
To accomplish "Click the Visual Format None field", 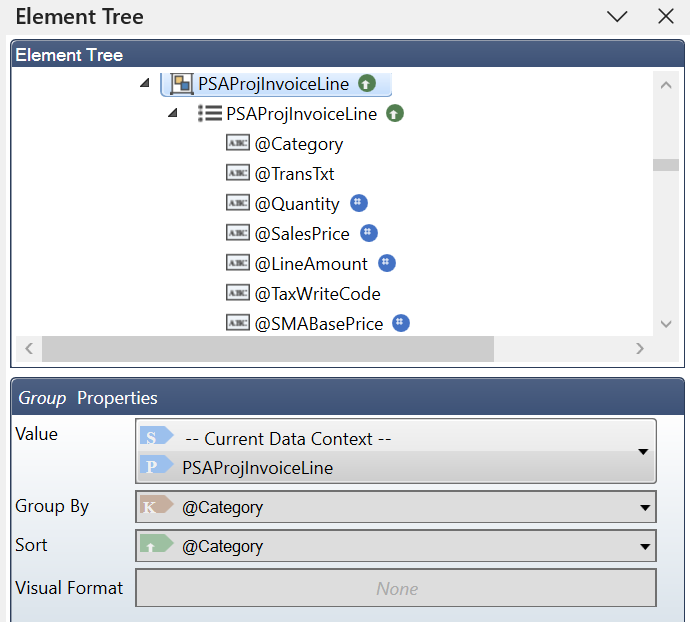I will tap(396, 588).
